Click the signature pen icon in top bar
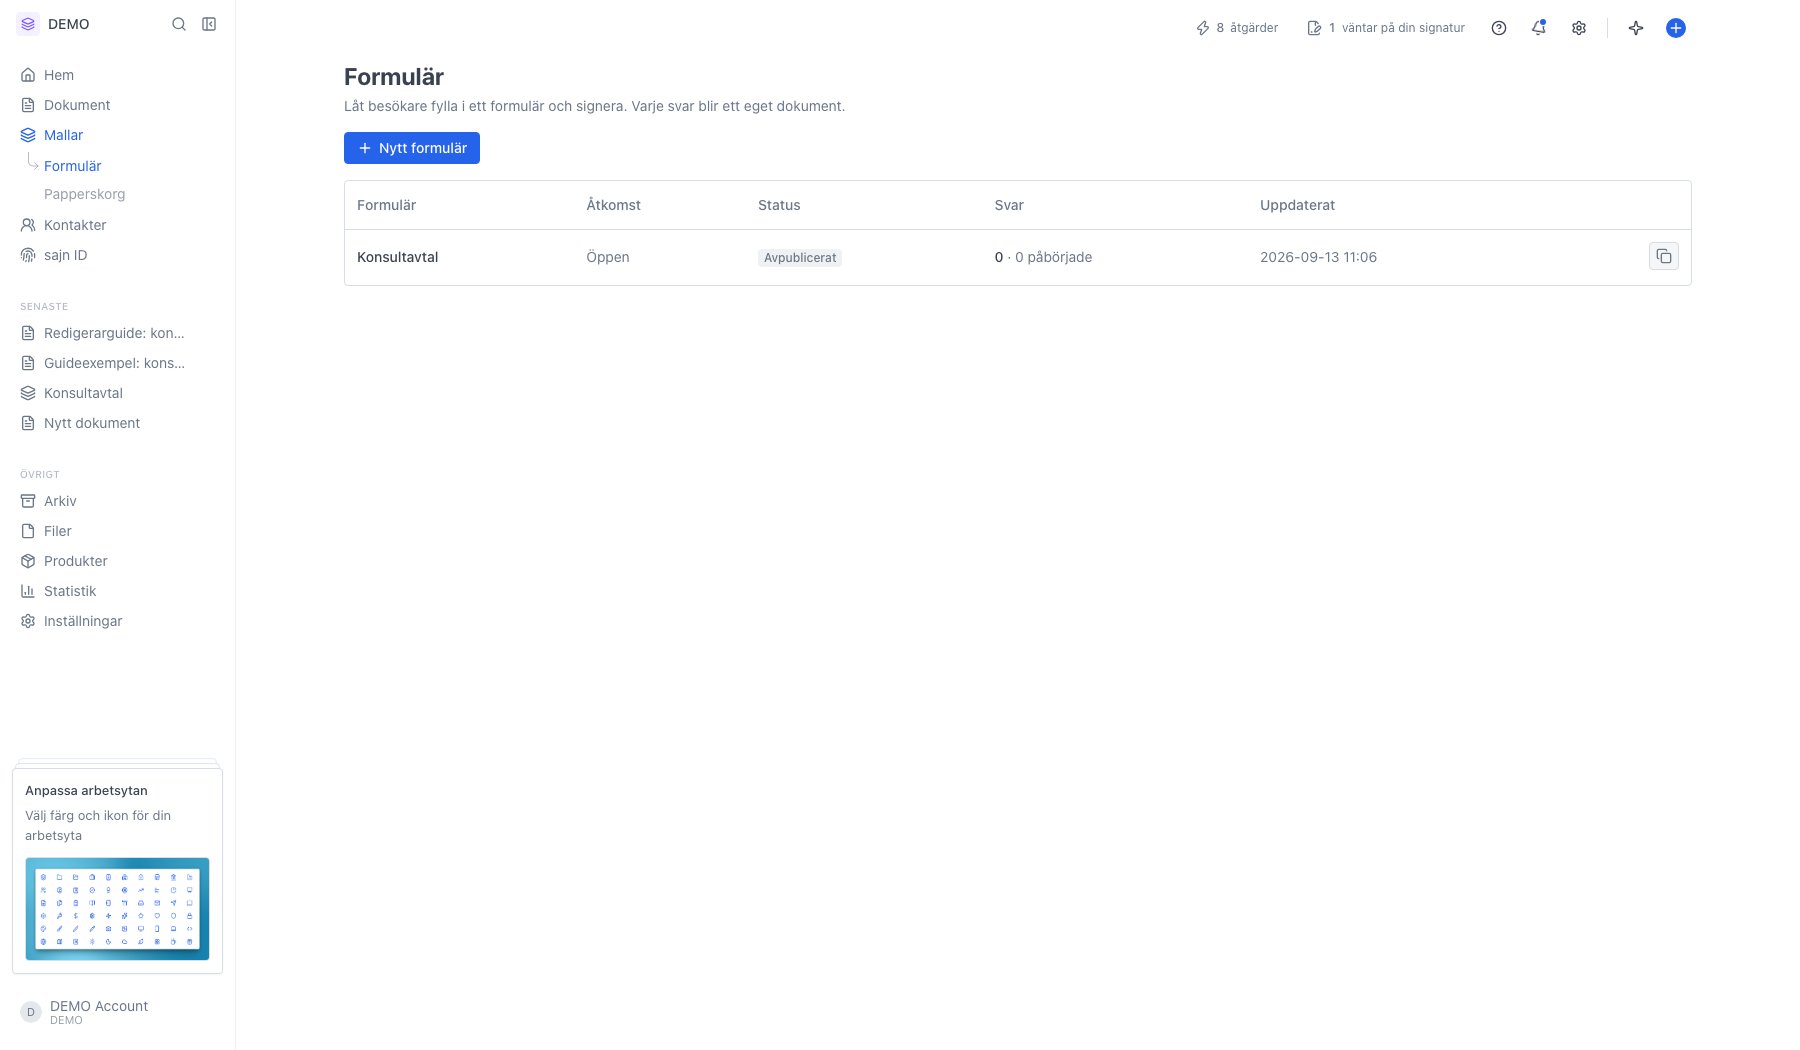 click(1315, 28)
